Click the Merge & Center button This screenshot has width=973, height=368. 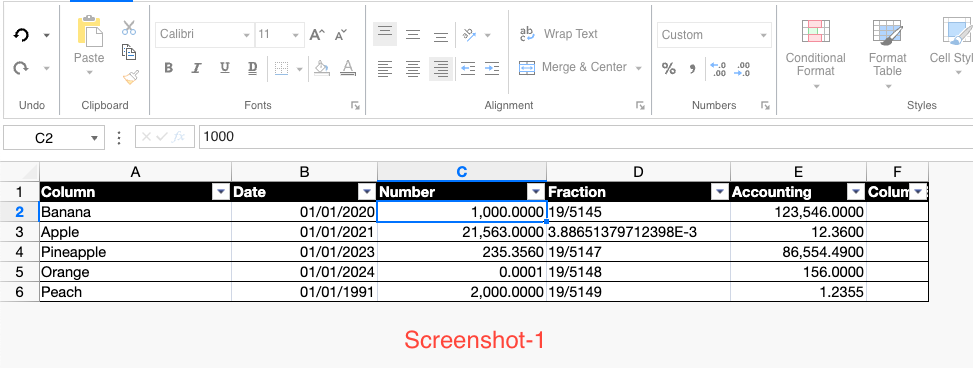tap(580, 67)
